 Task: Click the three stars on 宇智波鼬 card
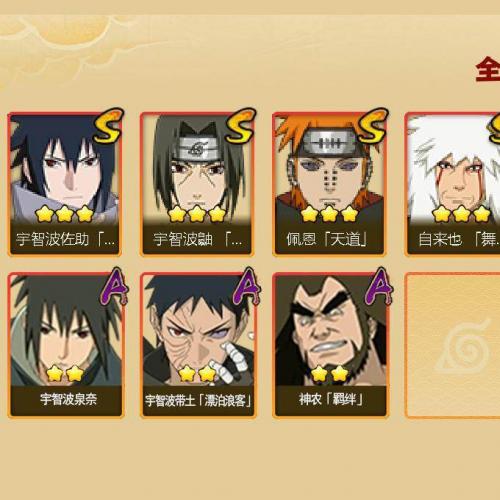(197, 214)
